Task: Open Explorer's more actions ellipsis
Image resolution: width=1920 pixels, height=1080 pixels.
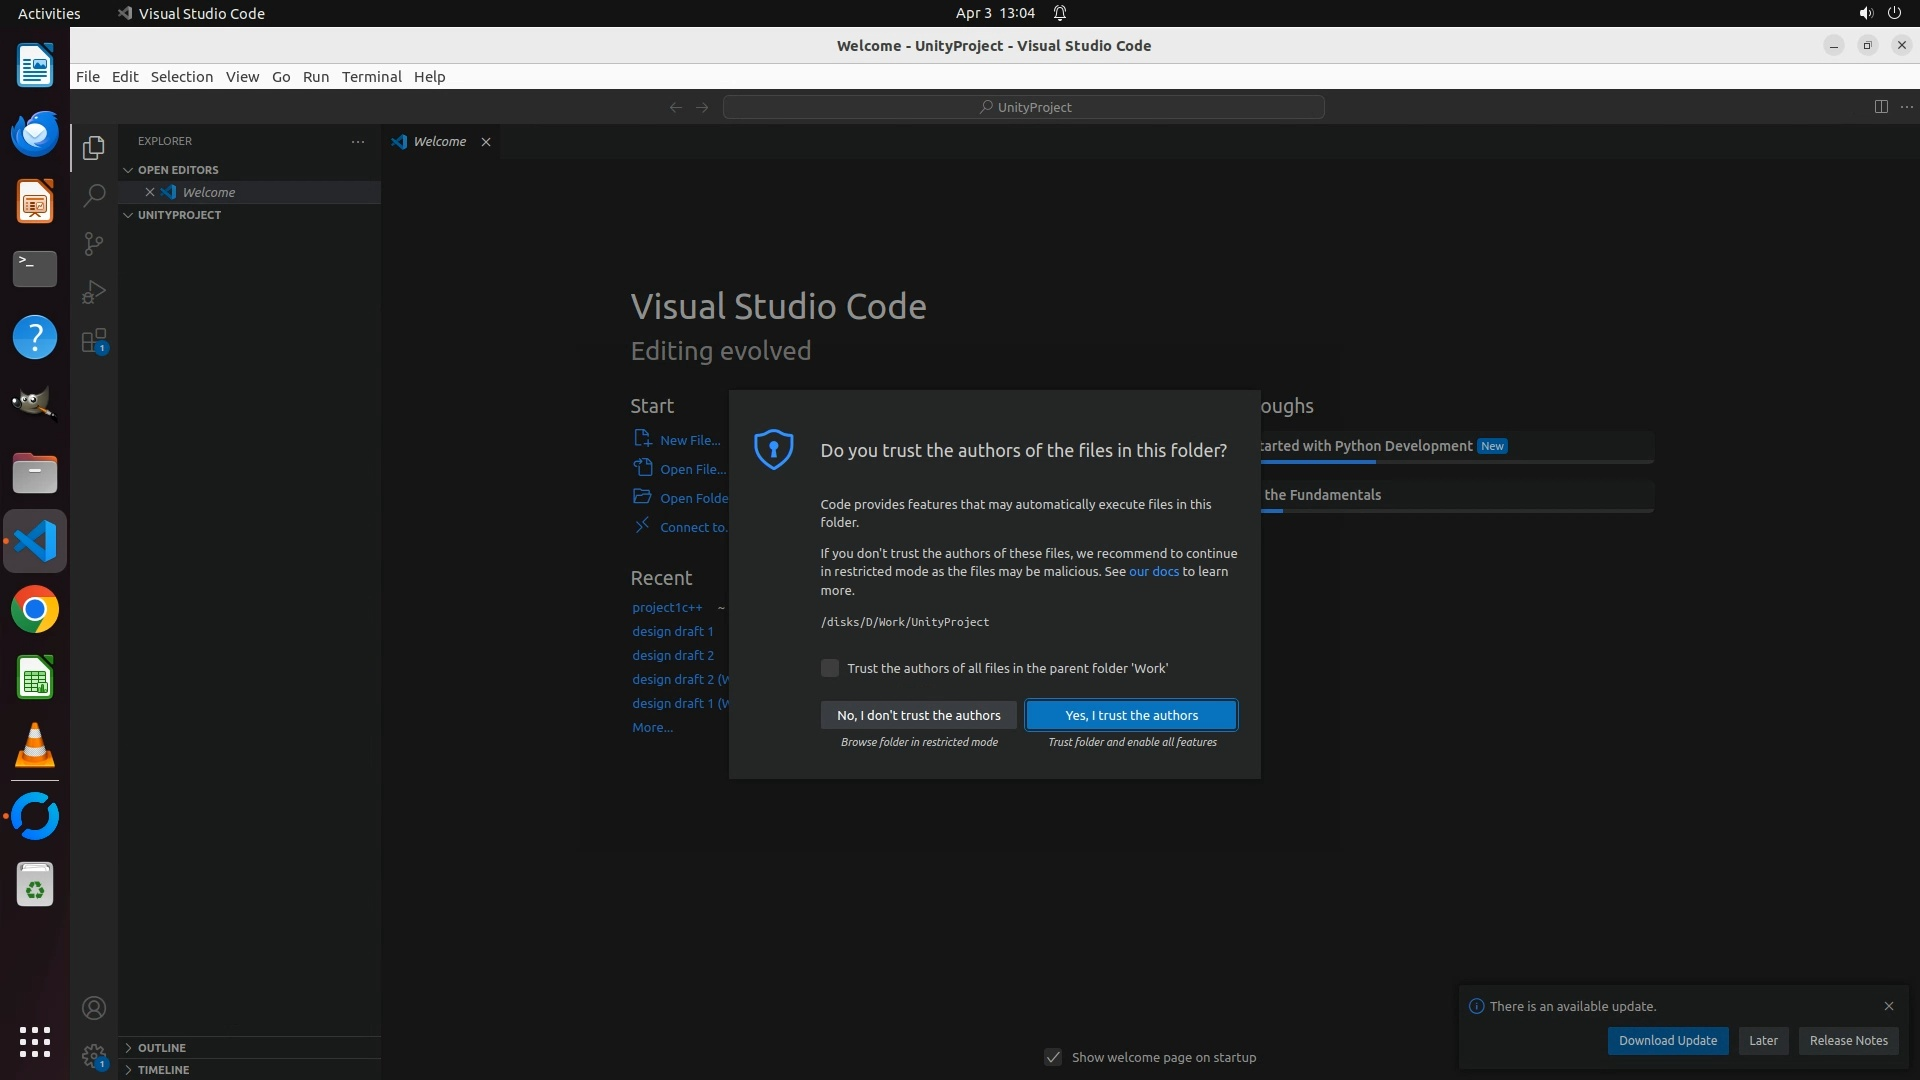Action: point(358,142)
